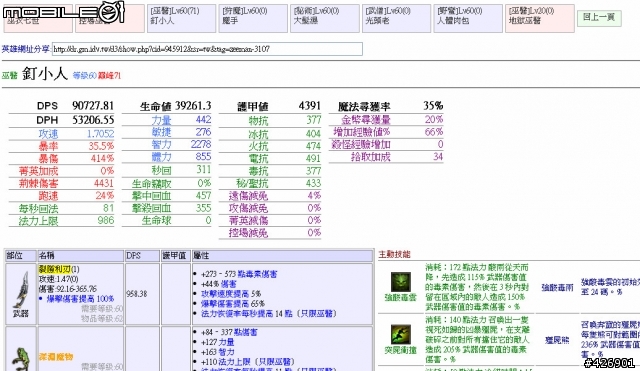Click the orange 深淵魔物 item name
The image size is (640, 371).
tap(56, 357)
